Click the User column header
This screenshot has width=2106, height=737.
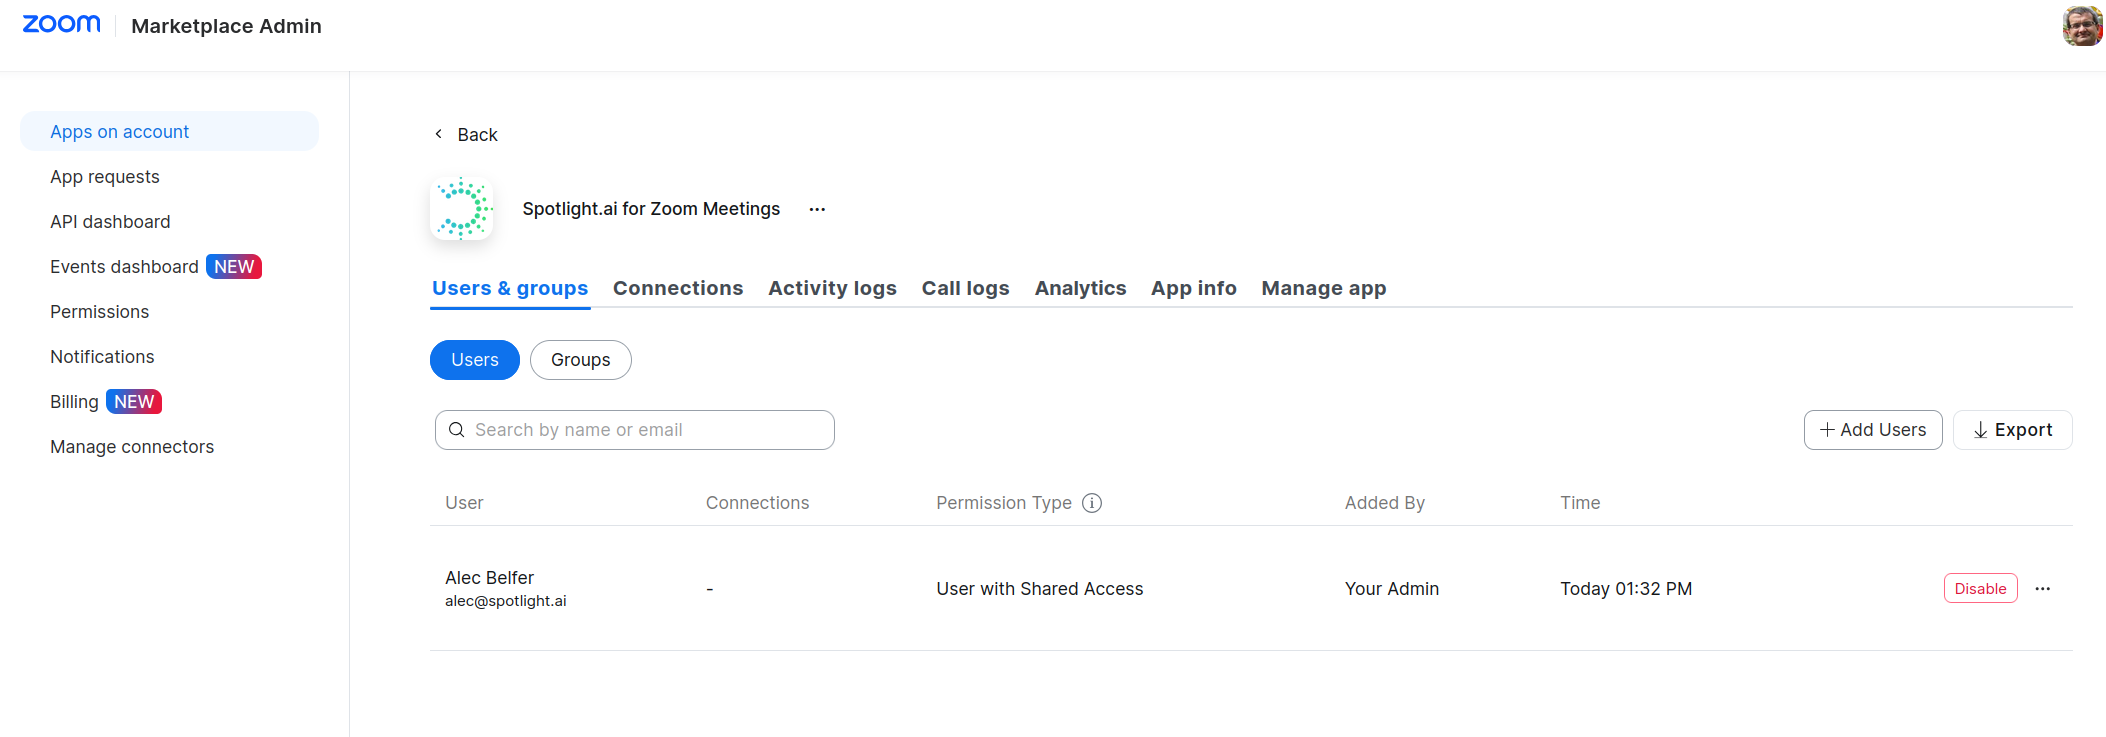pyautogui.click(x=464, y=503)
